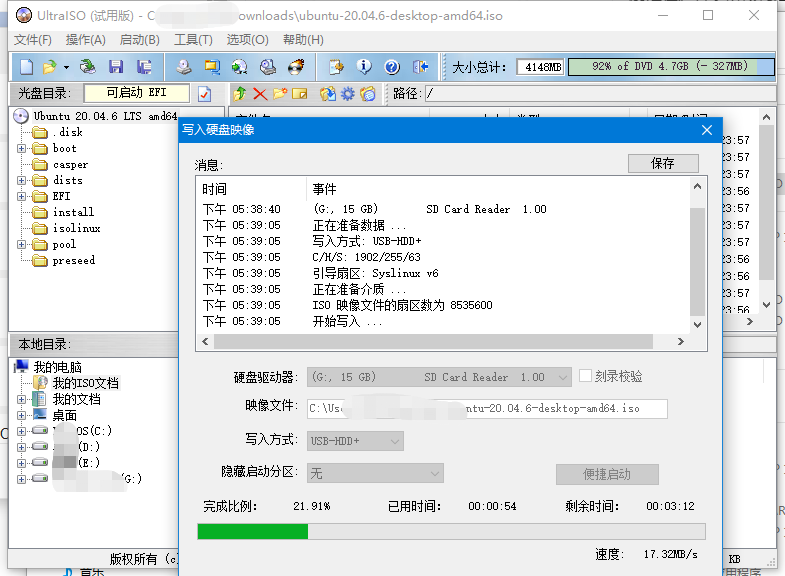The image size is (785, 576).
Task: Click the Open CD/DVD toolbar icon
Action: [88, 67]
